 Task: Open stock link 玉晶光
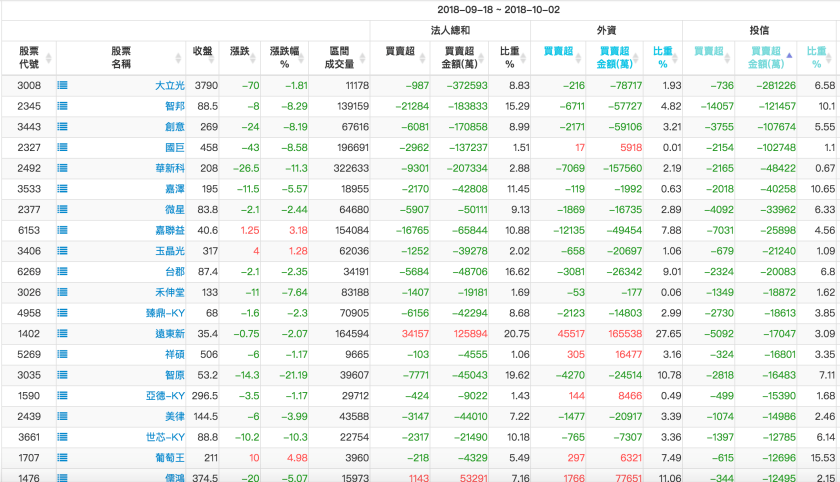click(170, 251)
